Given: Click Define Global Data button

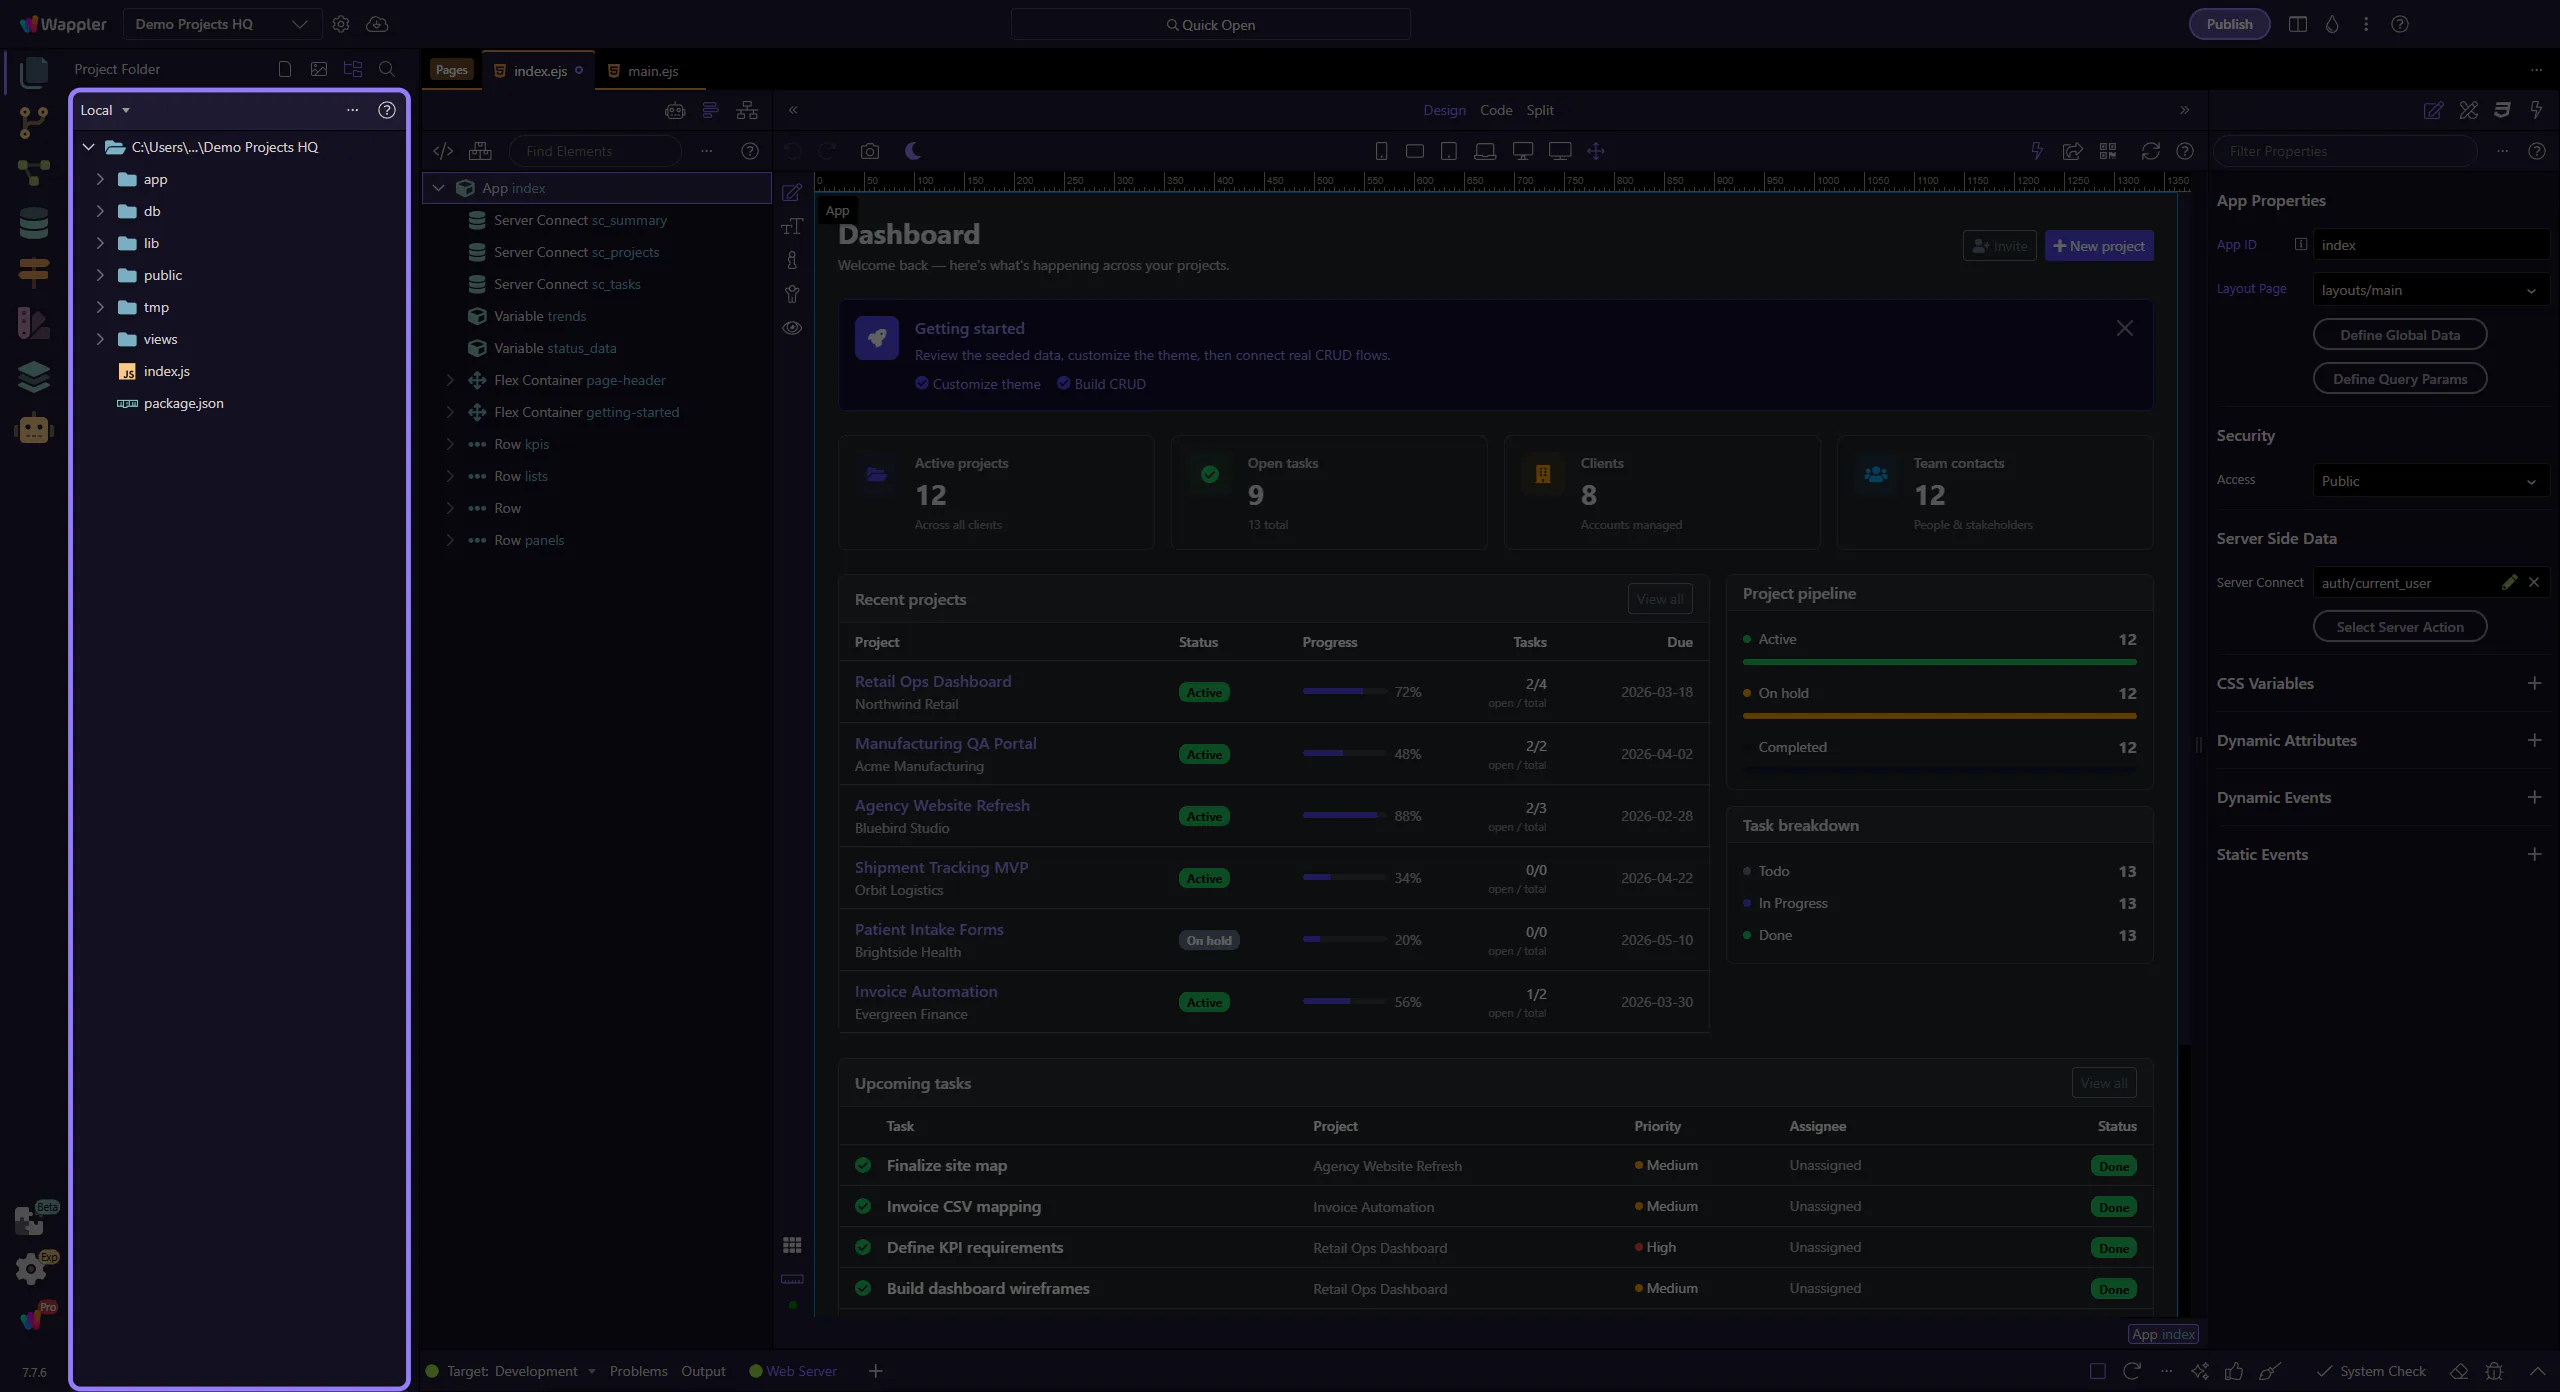Looking at the screenshot, I should [x=2399, y=335].
